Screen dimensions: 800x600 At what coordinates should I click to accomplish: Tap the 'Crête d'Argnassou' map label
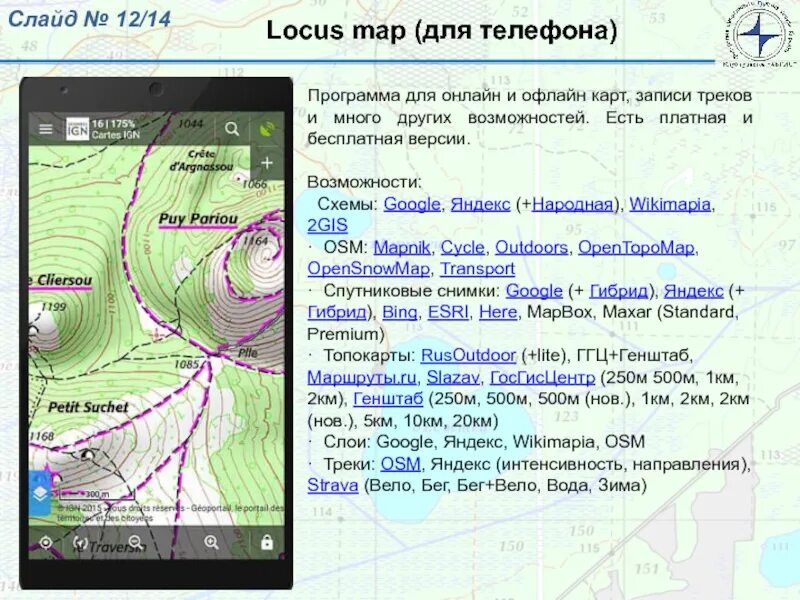[202, 160]
